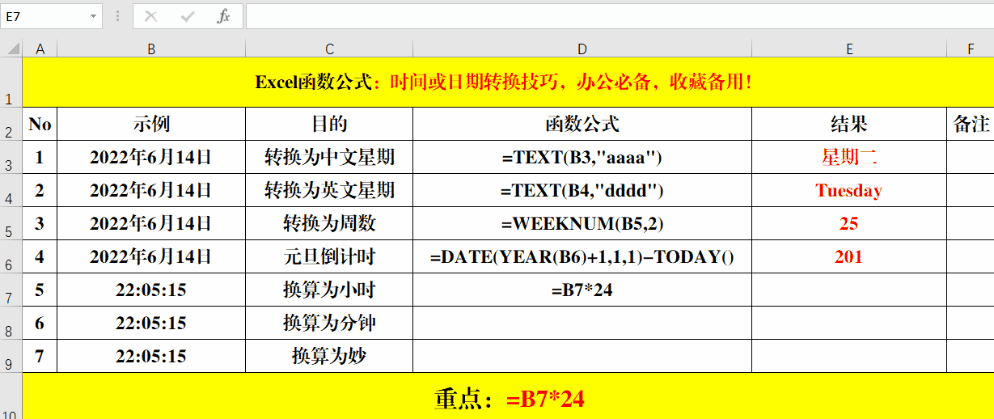This screenshot has width=994, height=419.
Task: Click the 22:05:15 cell in row 9
Action: [151, 356]
